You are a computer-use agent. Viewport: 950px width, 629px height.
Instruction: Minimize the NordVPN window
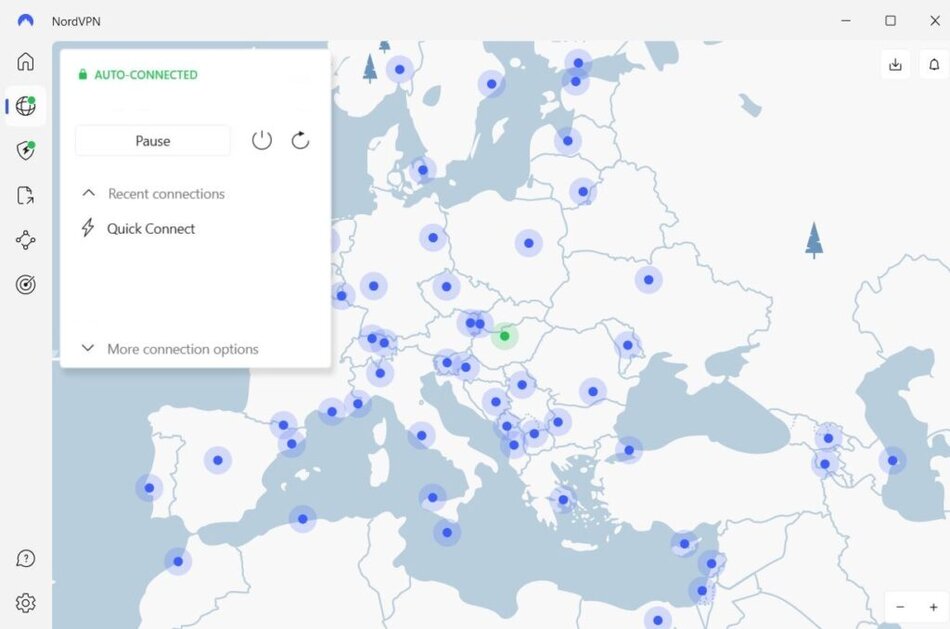pyautogui.click(x=846, y=21)
